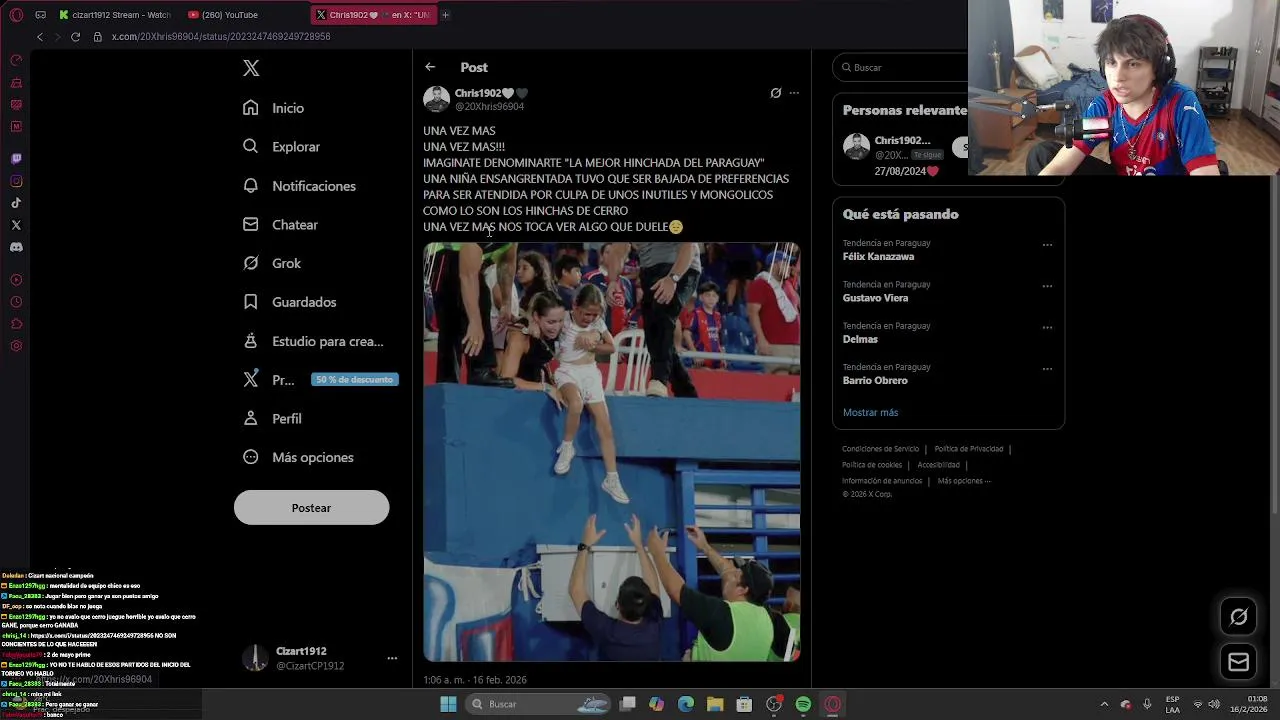Viewport: 1280px width, 720px height.
Task: Open the post timestamp 16 feb. 2026
Action: coord(475,680)
